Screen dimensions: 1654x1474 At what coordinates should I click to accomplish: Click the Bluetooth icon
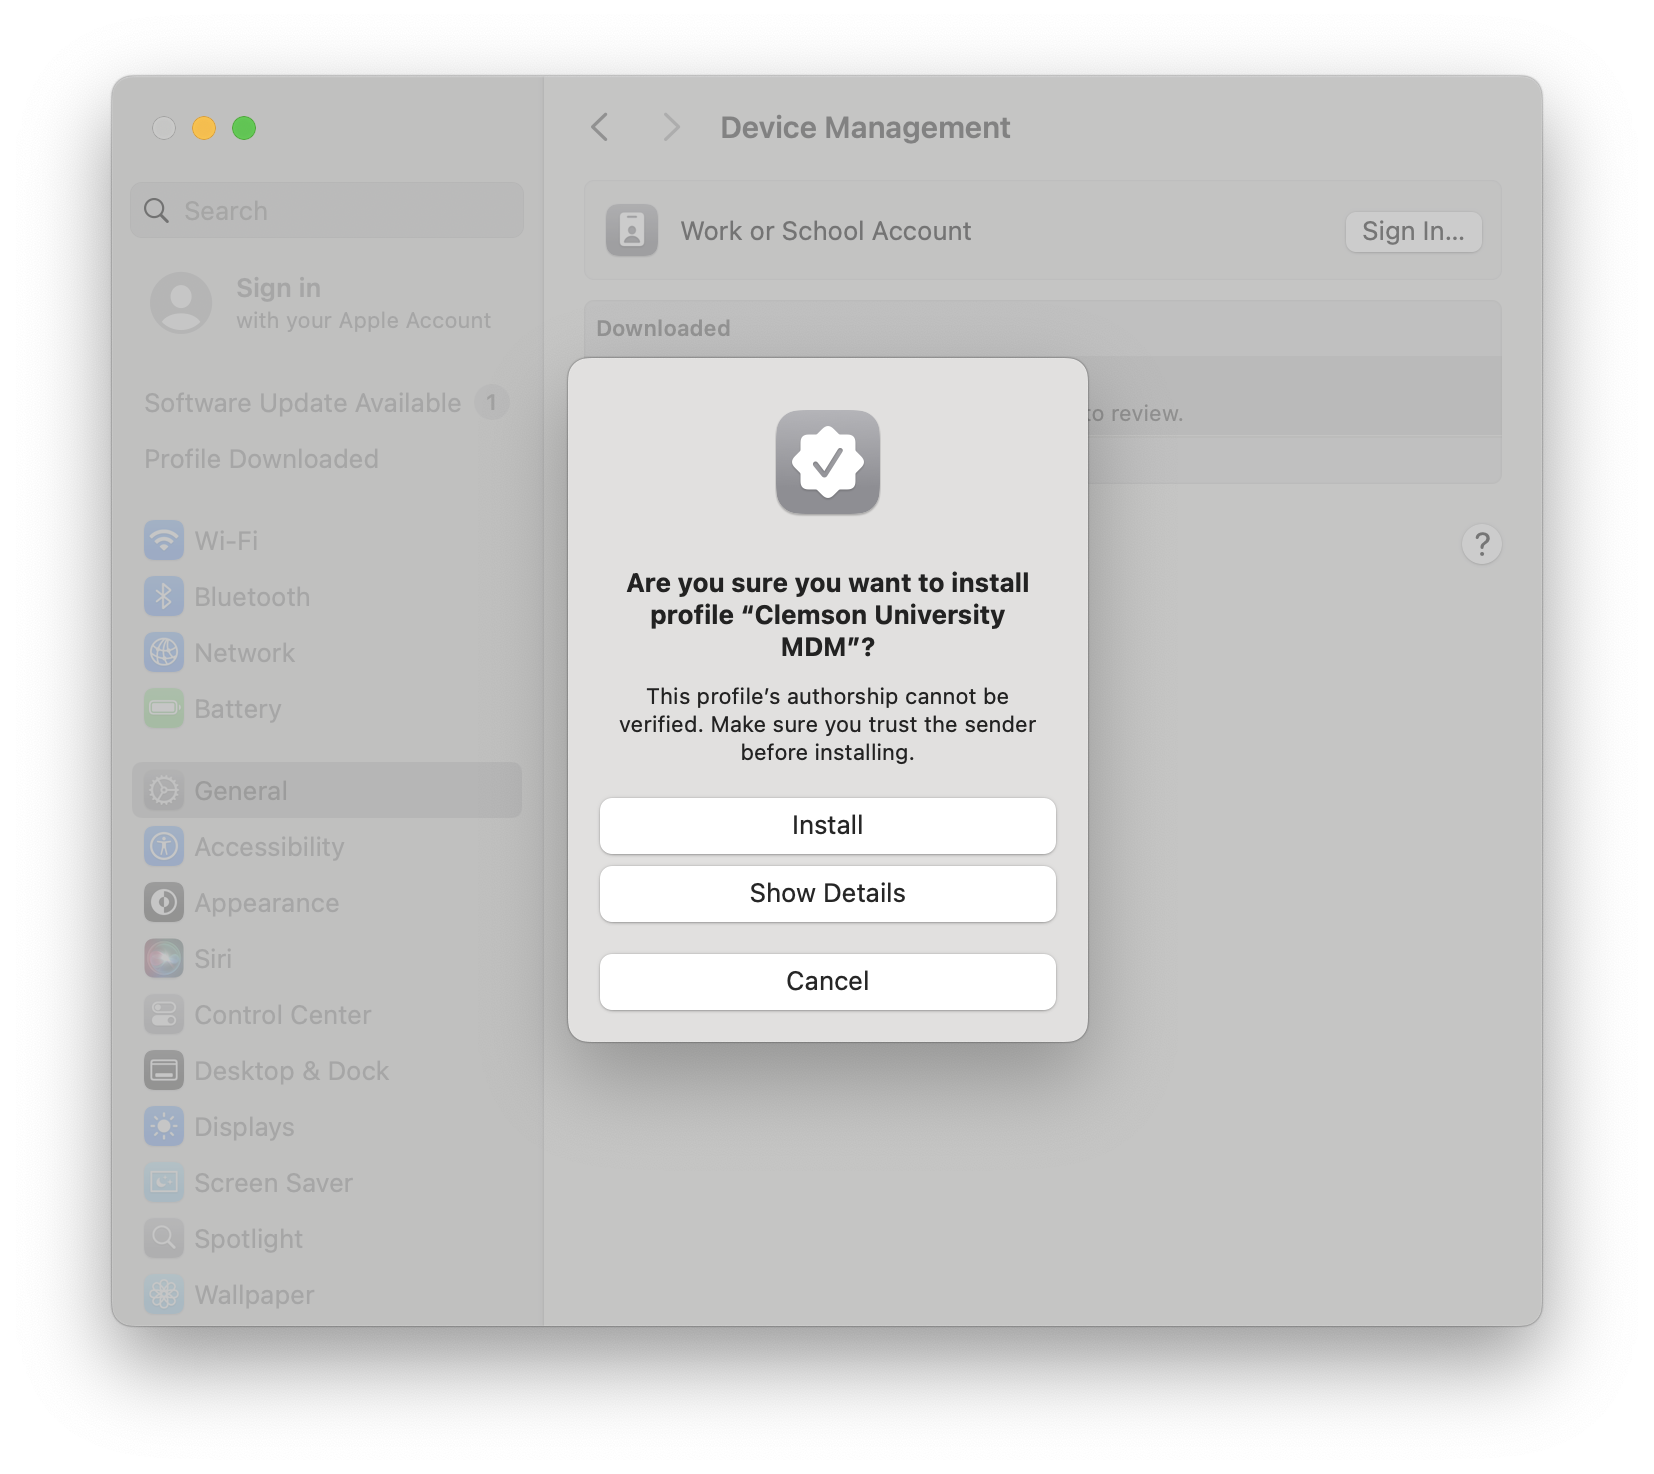[164, 597]
